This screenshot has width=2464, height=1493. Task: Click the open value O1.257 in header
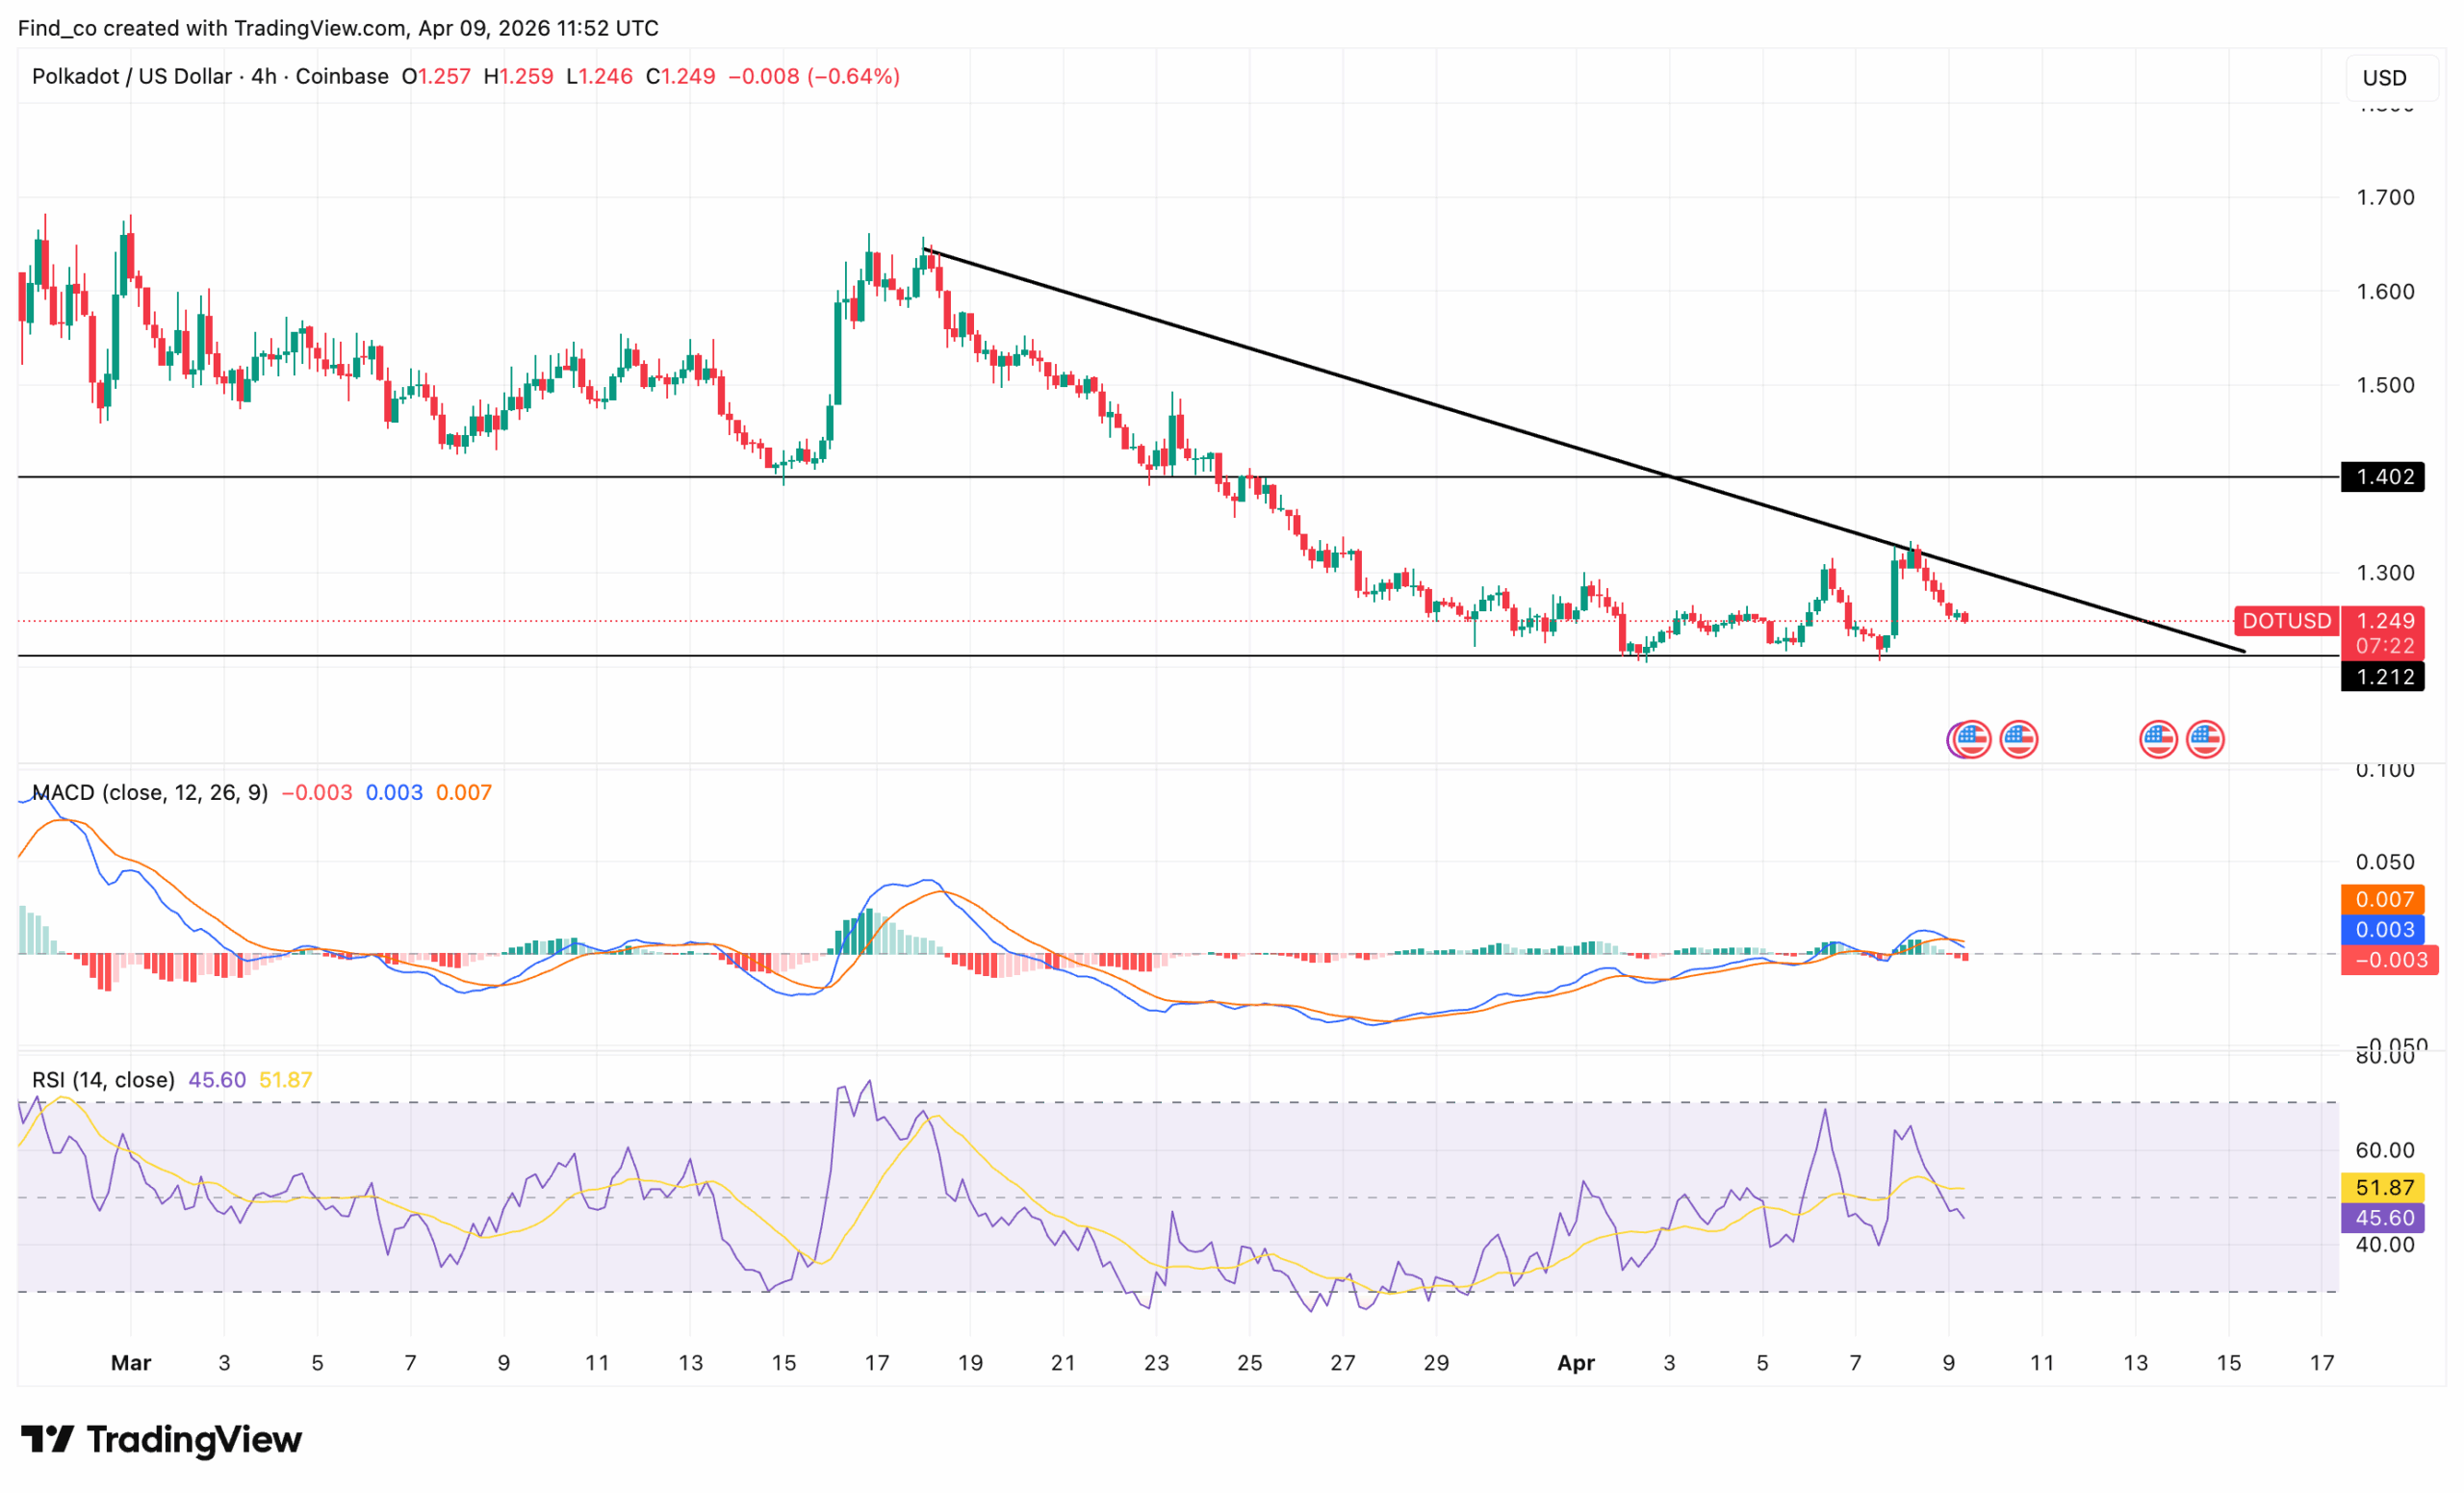point(436,77)
